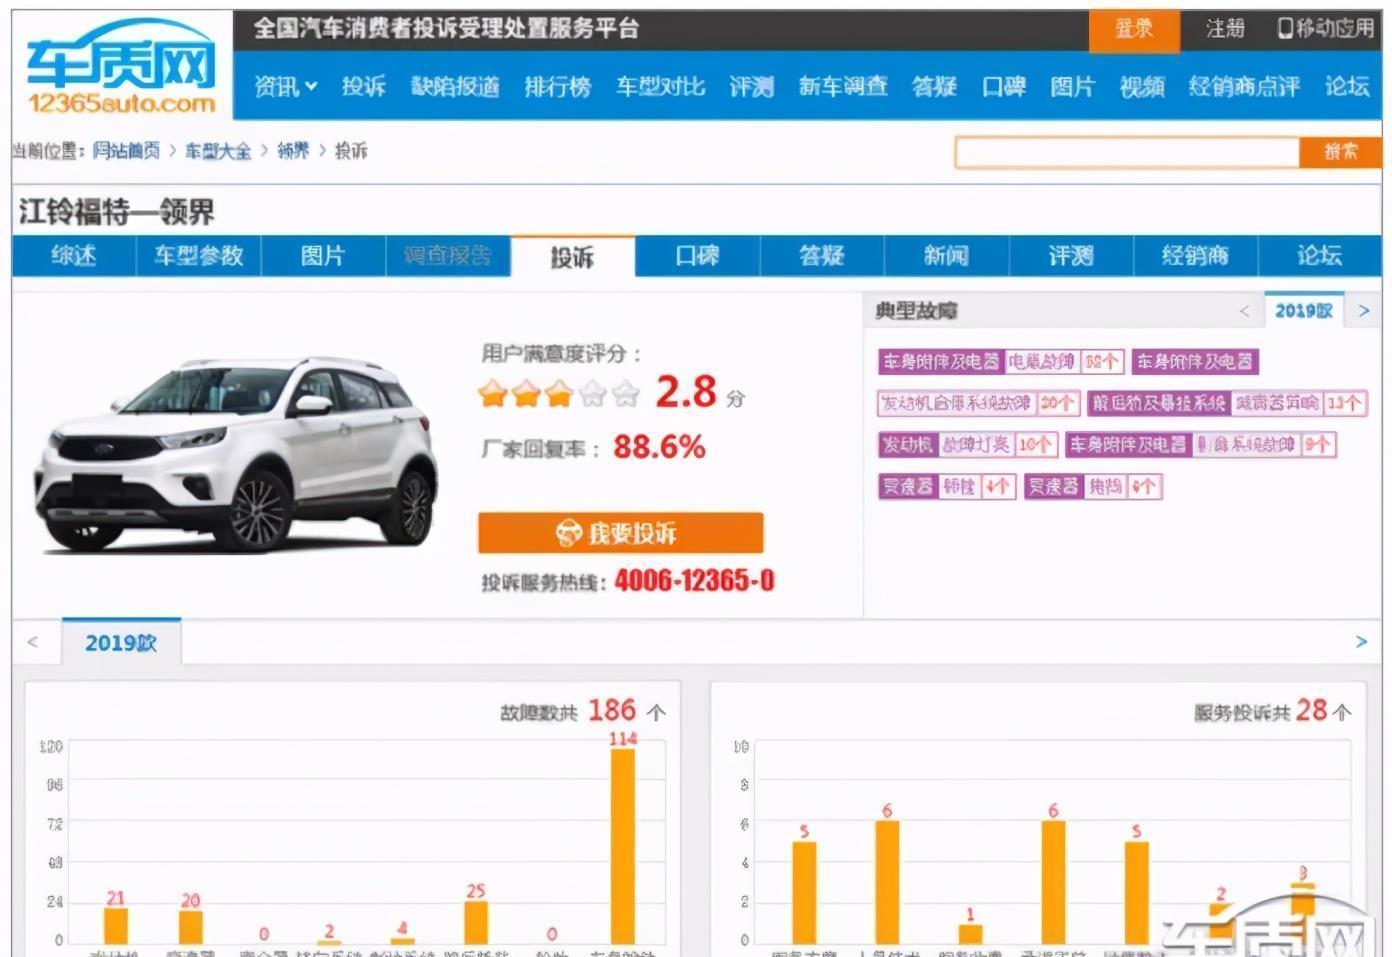Screen dimensions: 1392x957
Task: Click the 88.6% reply rate value
Action: 659,447
